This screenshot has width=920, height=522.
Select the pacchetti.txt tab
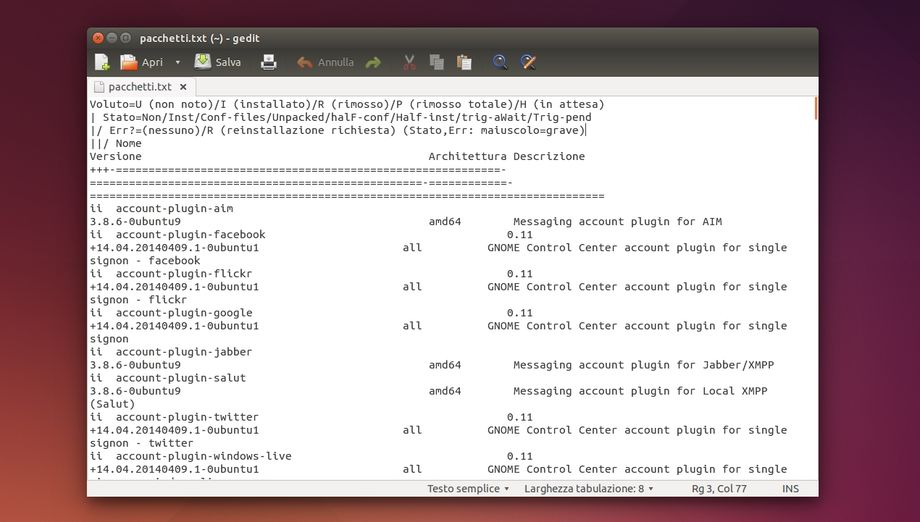tap(139, 87)
